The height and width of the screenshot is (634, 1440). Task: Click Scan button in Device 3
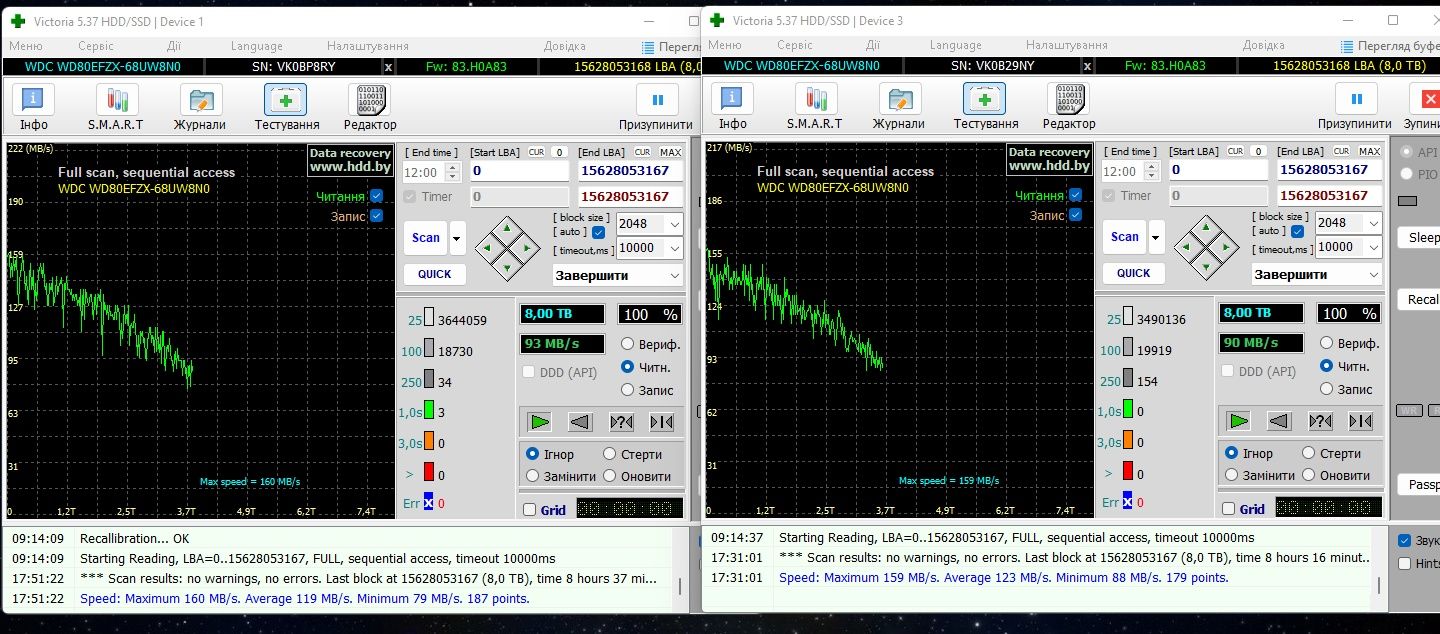(x=1125, y=237)
